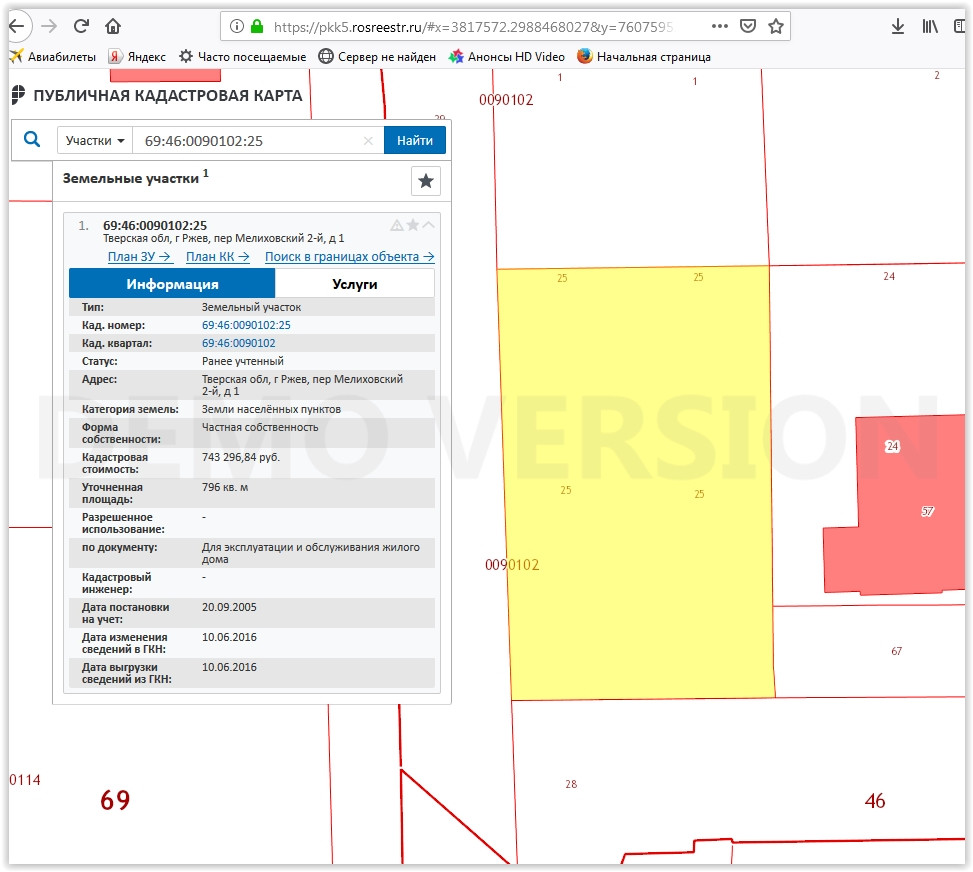
Task: Switch to the Услуги tab
Action: (x=355, y=284)
